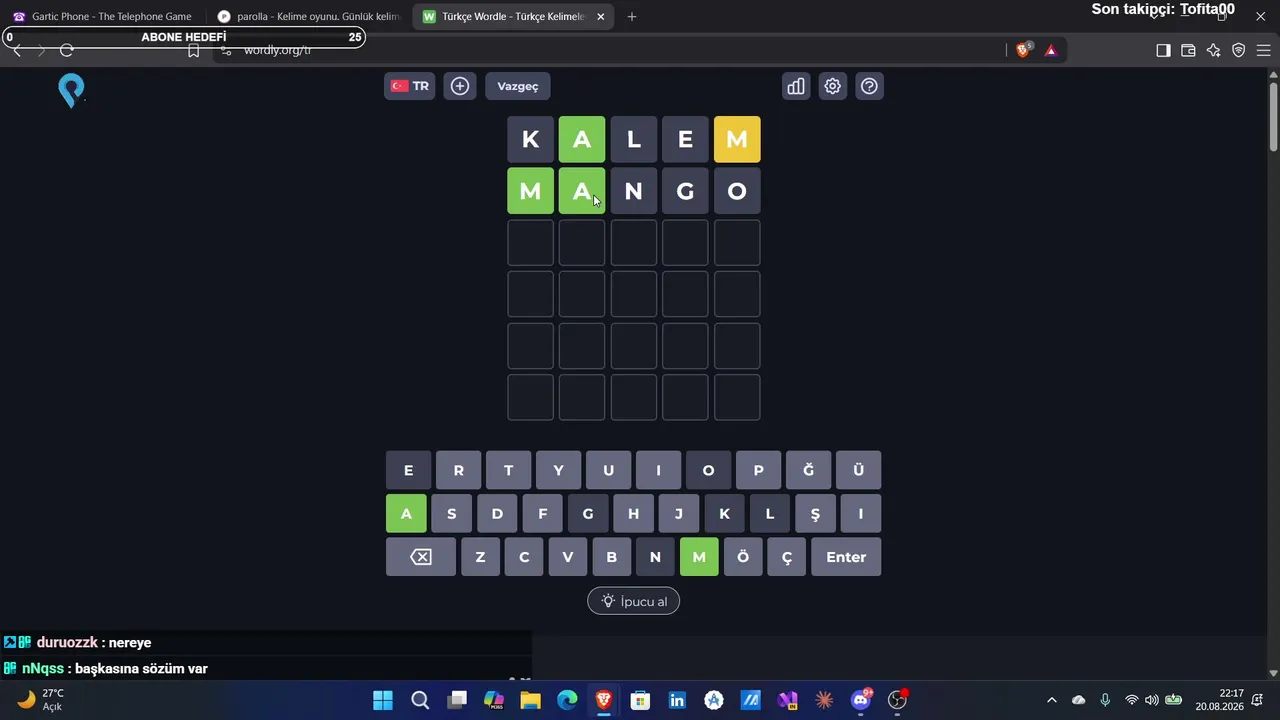Viewport: 1280px width, 720px height.
Task: Tap the green A key on keyboard
Action: [x=406, y=514]
